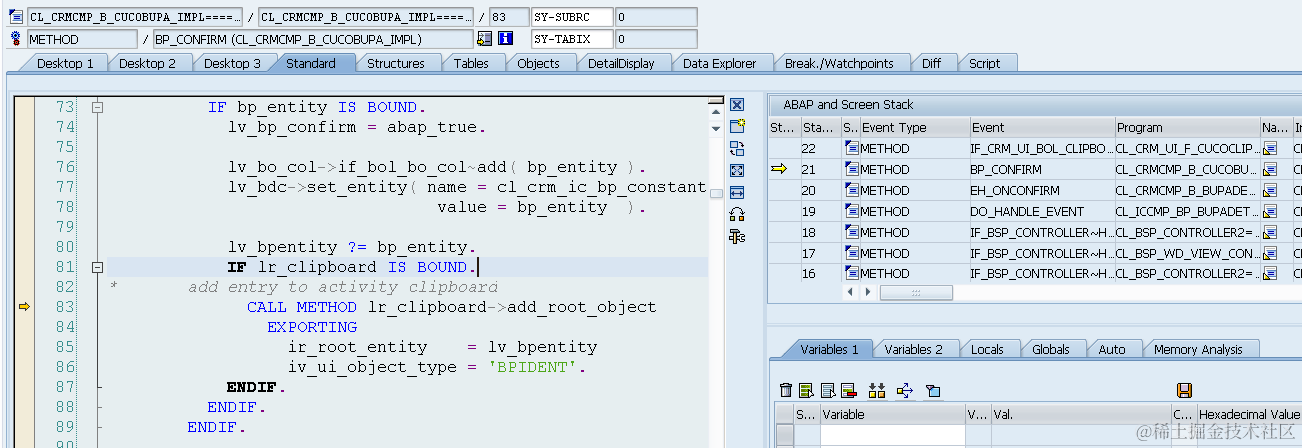Image resolution: width=1302 pixels, height=448 pixels.
Task: Click the line number field showing 83
Action: (x=509, y=17)
